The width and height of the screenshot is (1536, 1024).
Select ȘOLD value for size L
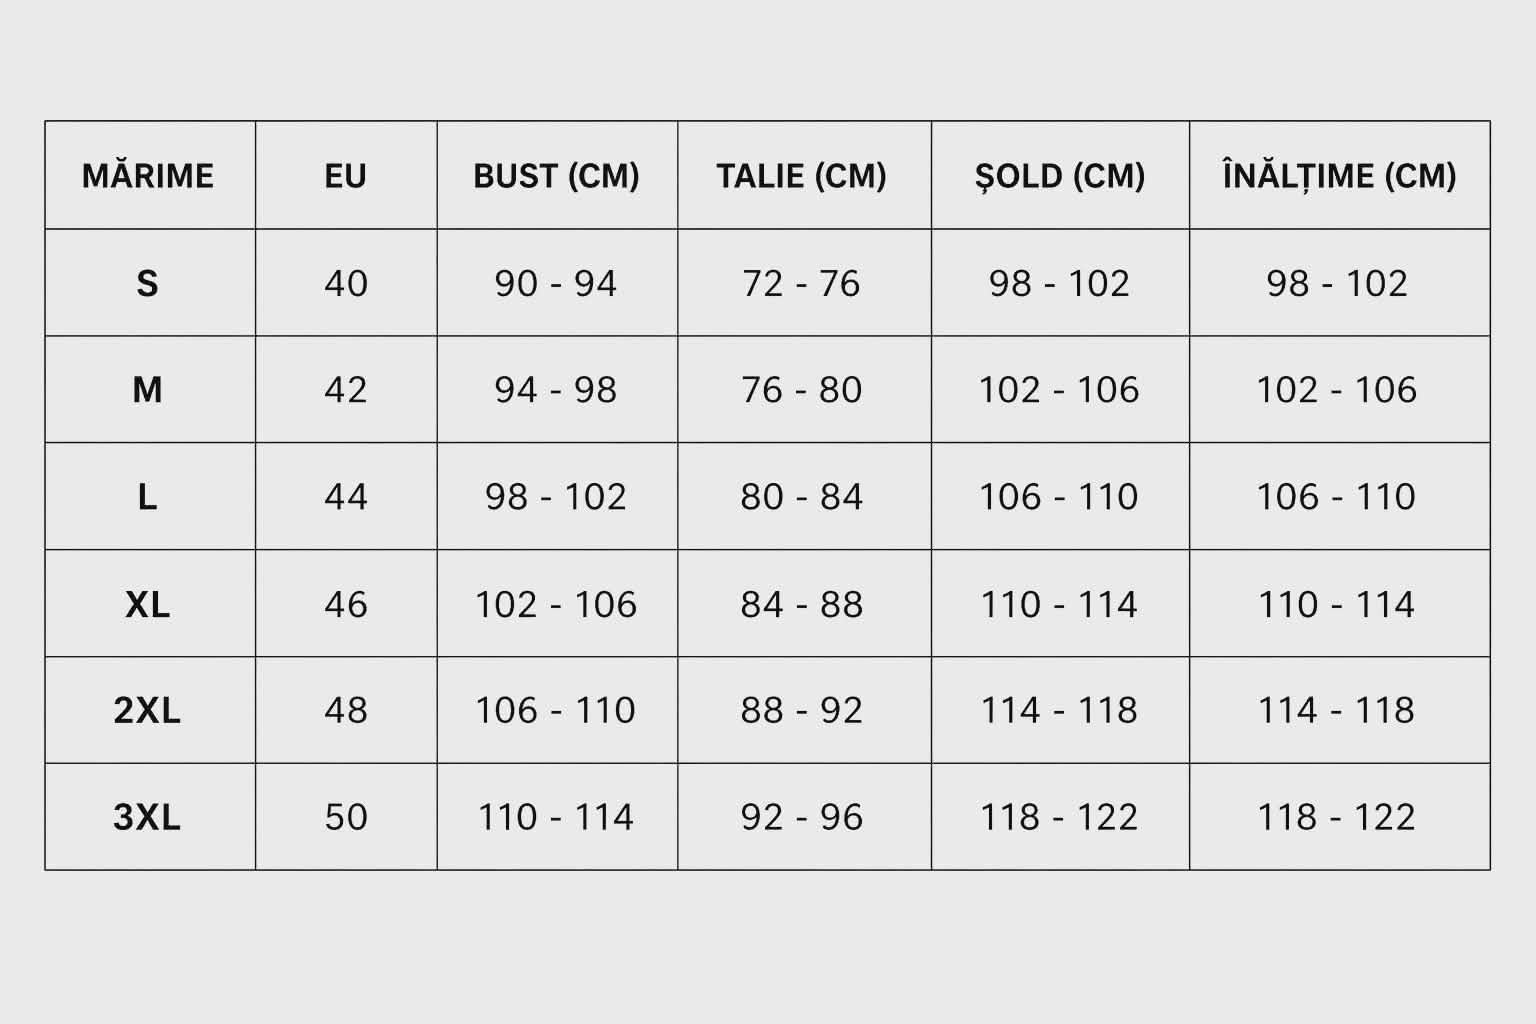1059,497
